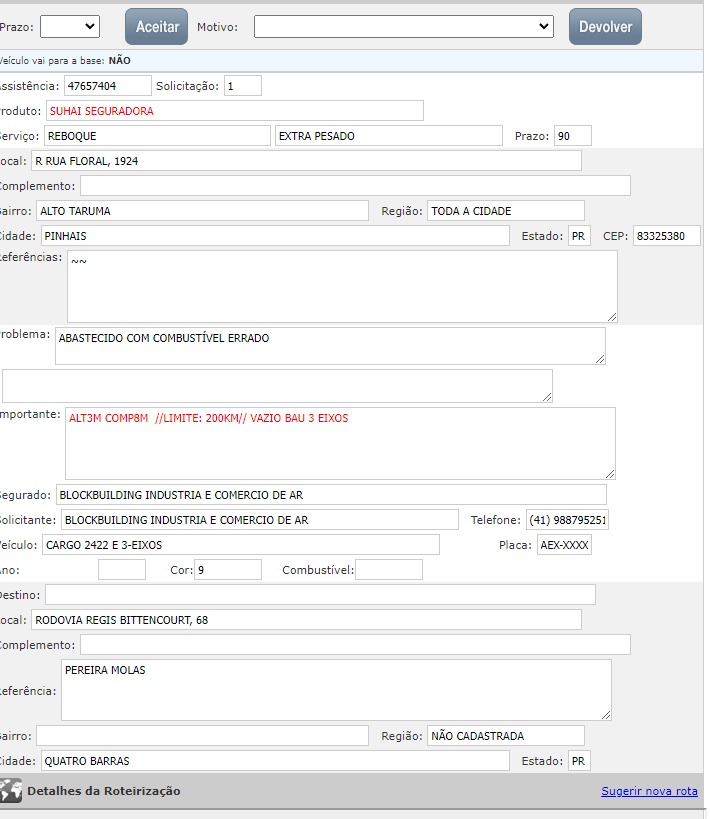Click the Assistência number field
The width and height of the screenshot is (710, 819).
pyautogui.click(x=107, y=86)
